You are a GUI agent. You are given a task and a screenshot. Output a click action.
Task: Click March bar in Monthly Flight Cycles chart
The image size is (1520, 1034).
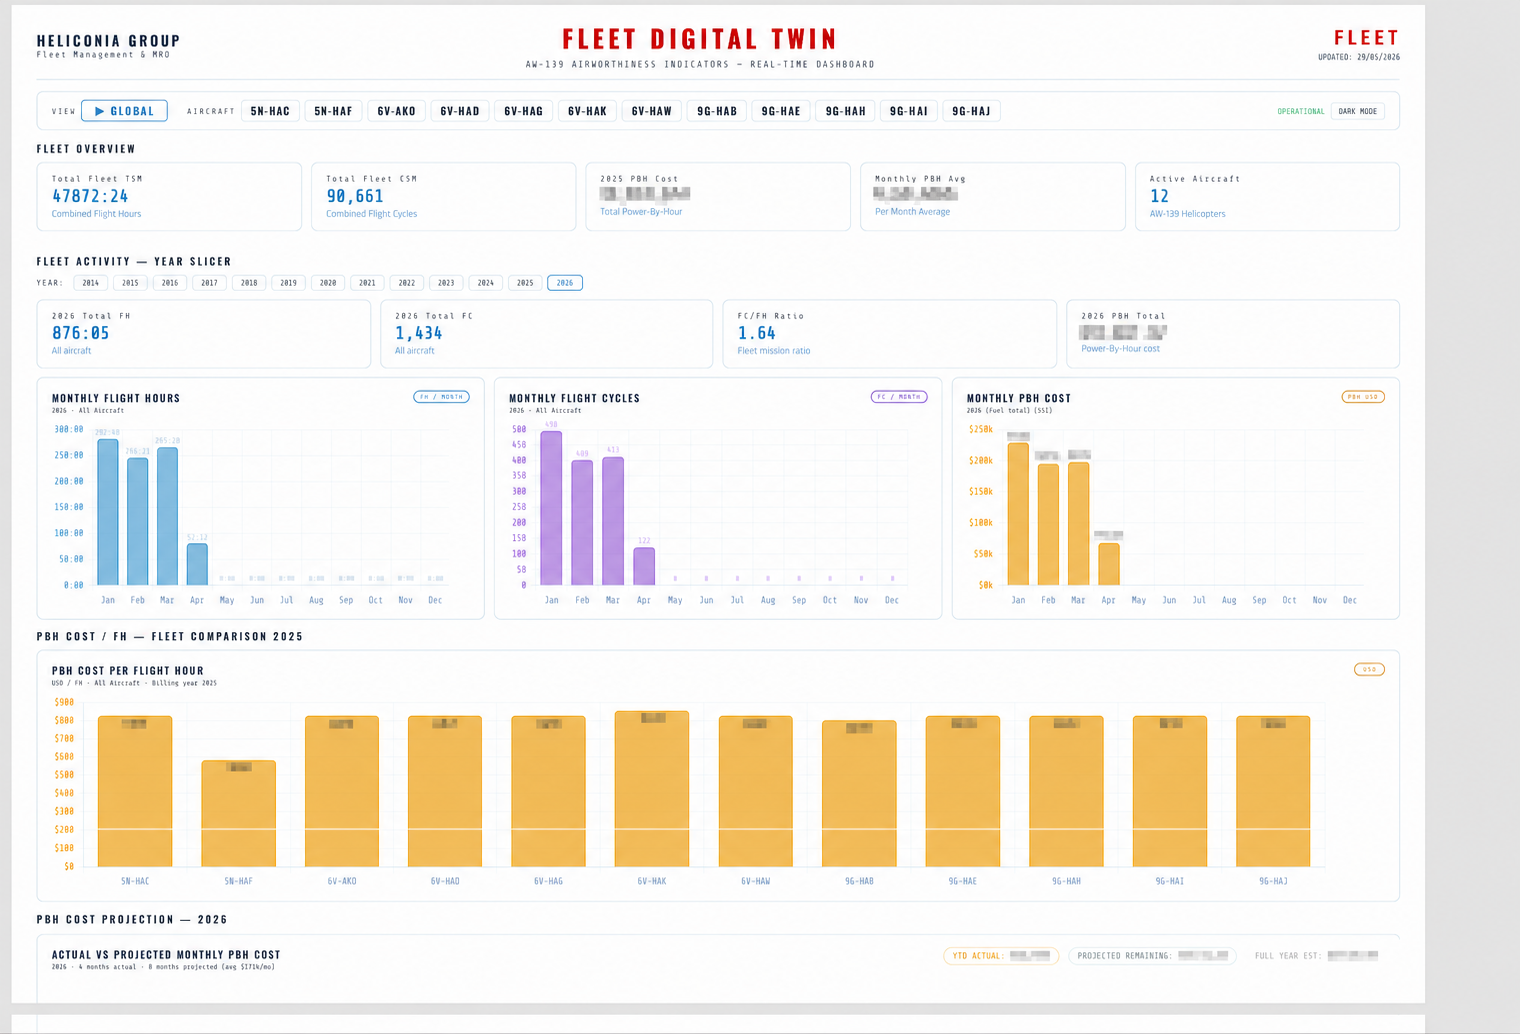tap(613, 521)
